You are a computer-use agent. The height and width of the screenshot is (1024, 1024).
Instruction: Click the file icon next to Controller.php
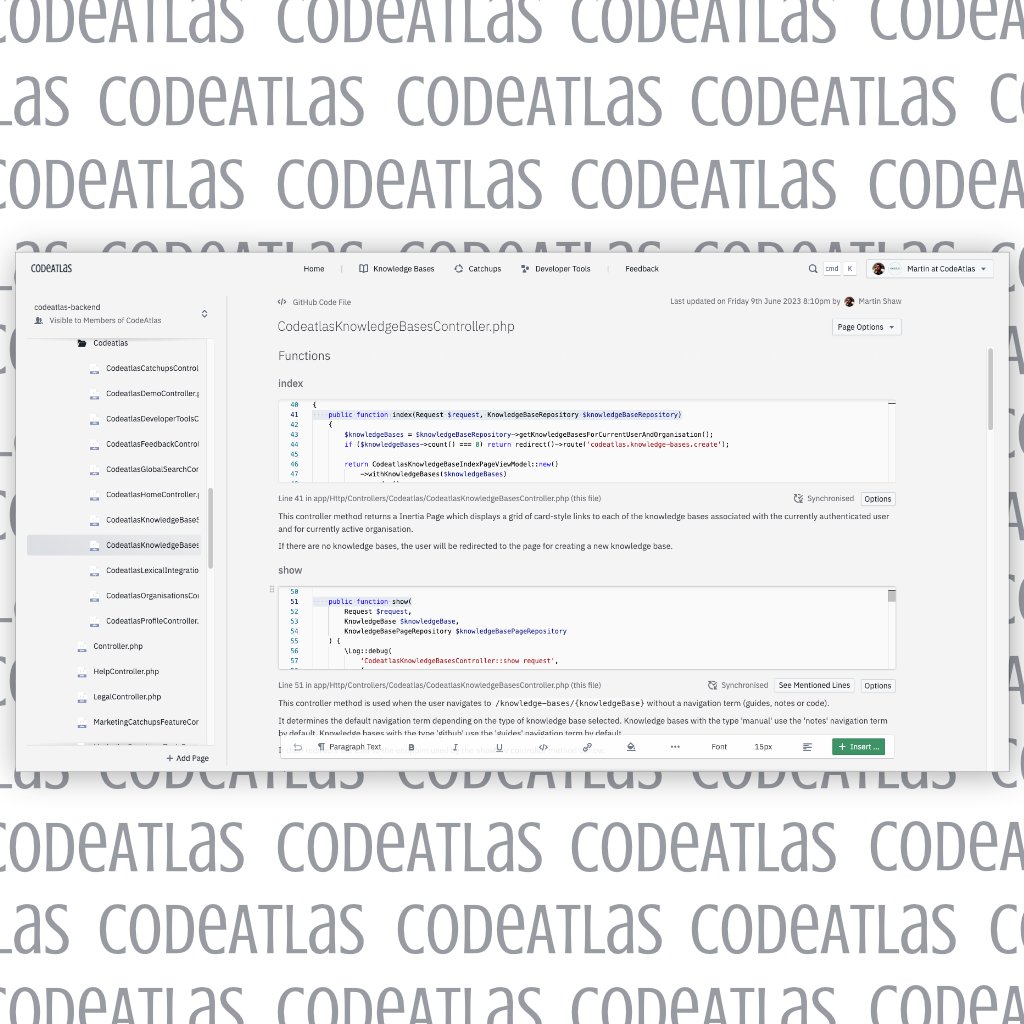click(82, 647)
